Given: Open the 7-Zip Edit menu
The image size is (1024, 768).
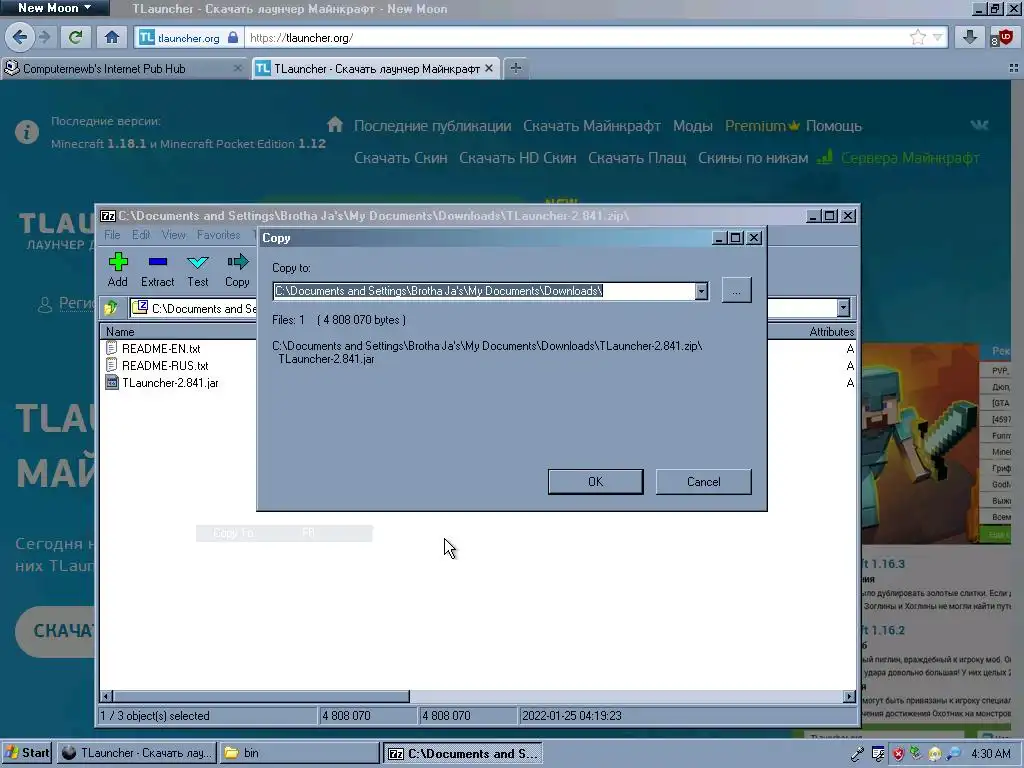Looking at the screenshot, I should pos(141,235).
